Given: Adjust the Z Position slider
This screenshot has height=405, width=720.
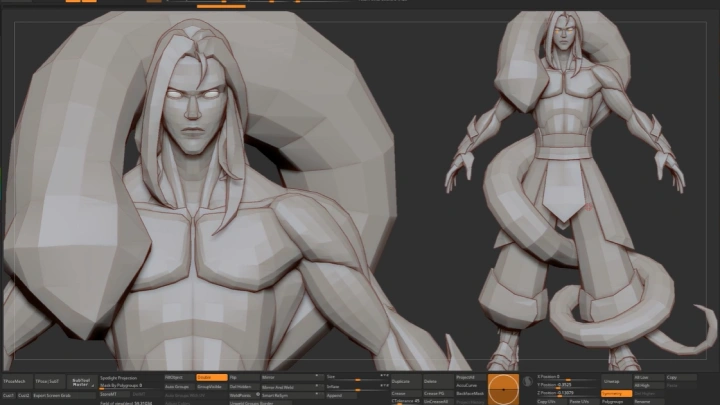Looking at the screenshot, I should tap(567, 393).
